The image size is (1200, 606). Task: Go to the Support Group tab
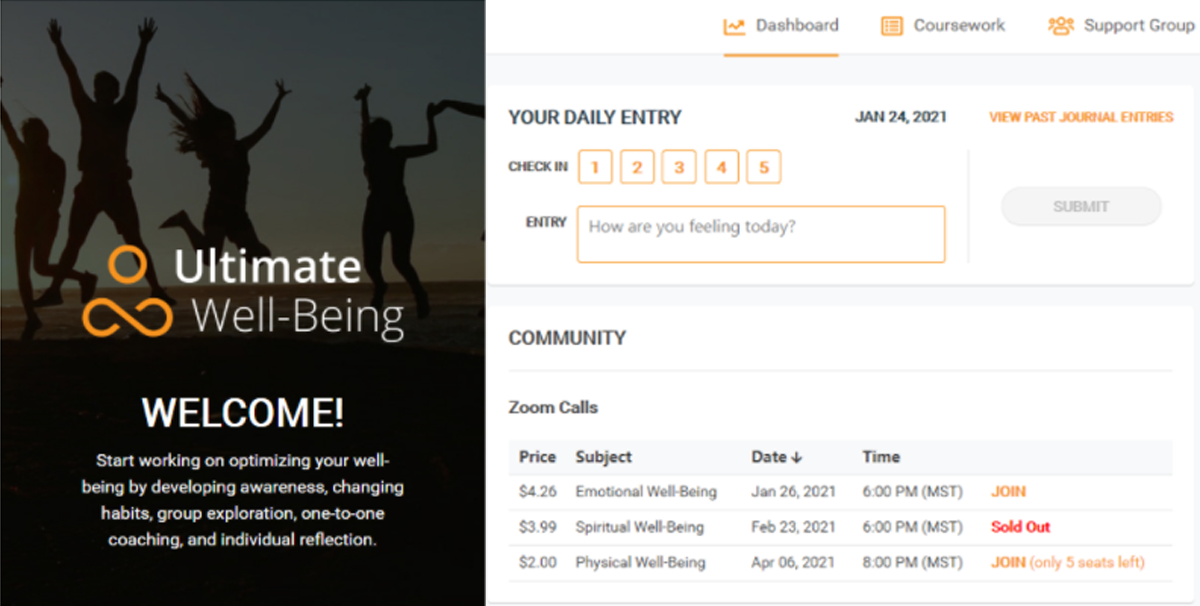(x=1121, y=27)
